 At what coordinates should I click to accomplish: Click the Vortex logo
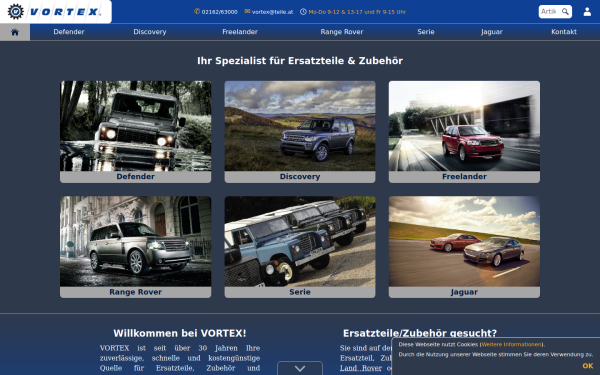tap(54, 11)
